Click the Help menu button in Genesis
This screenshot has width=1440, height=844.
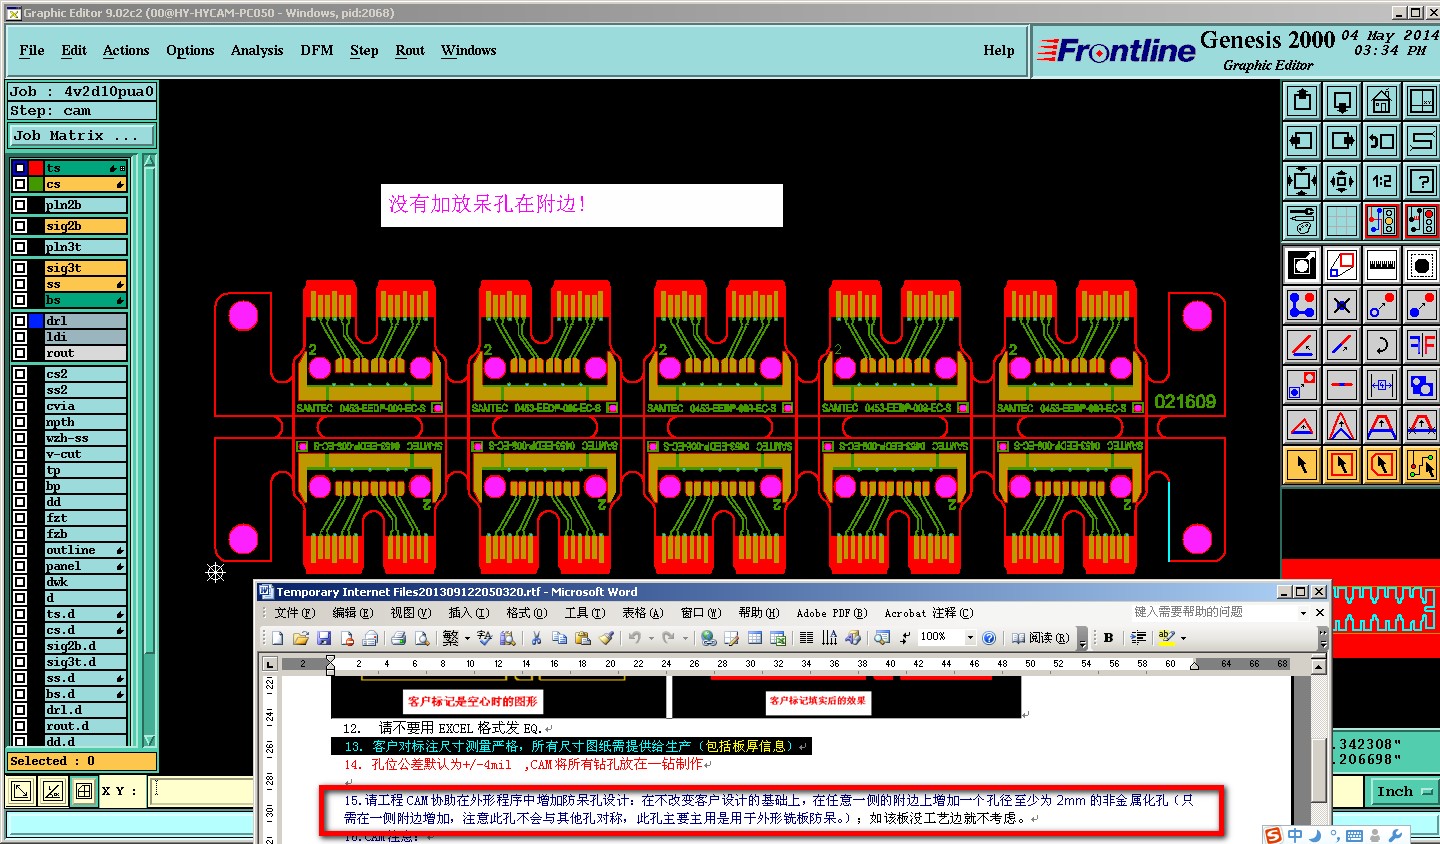[999, 50]
